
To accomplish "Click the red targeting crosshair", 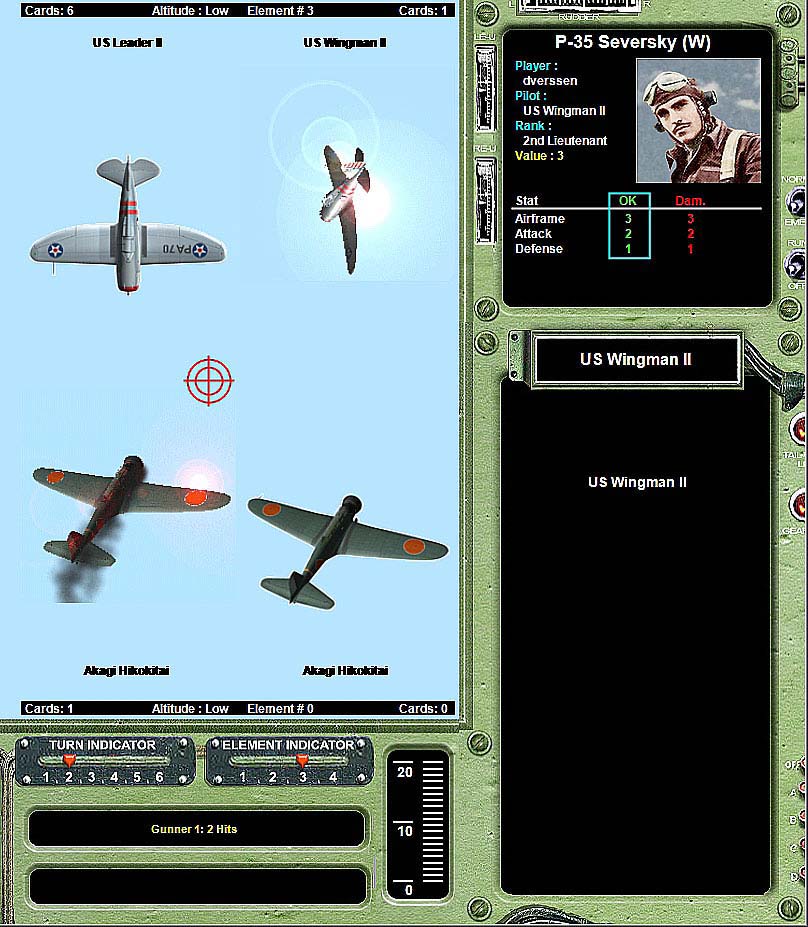I will click(x=209, y=380).
